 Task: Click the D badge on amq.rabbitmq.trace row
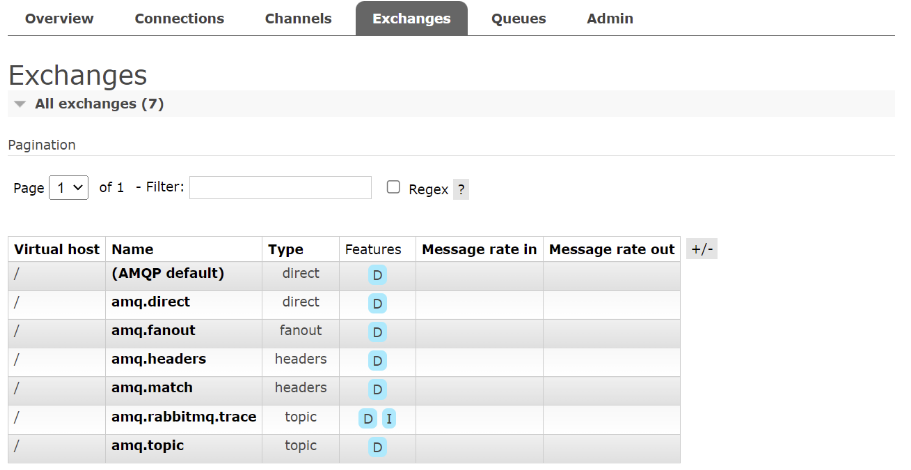368,418
